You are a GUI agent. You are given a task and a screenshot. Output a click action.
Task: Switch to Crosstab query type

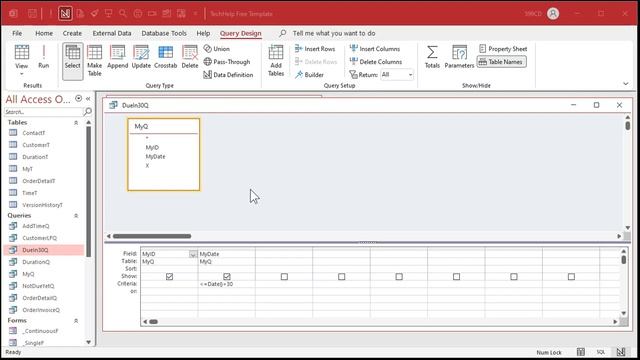[166, 57]
